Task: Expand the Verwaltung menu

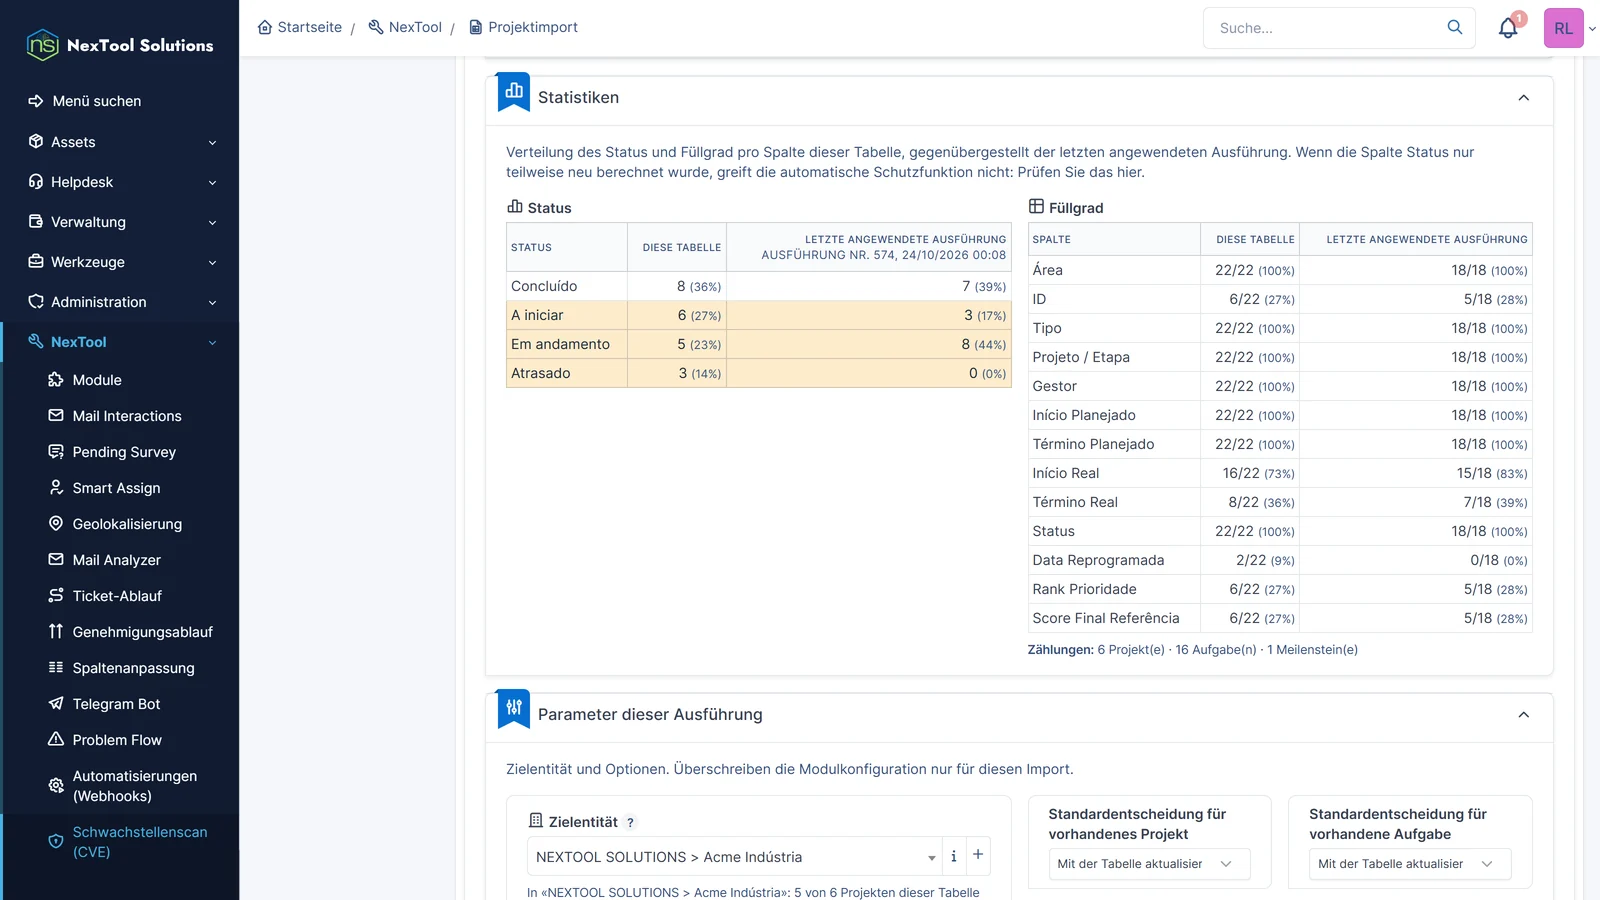Action: coord(120,222)
